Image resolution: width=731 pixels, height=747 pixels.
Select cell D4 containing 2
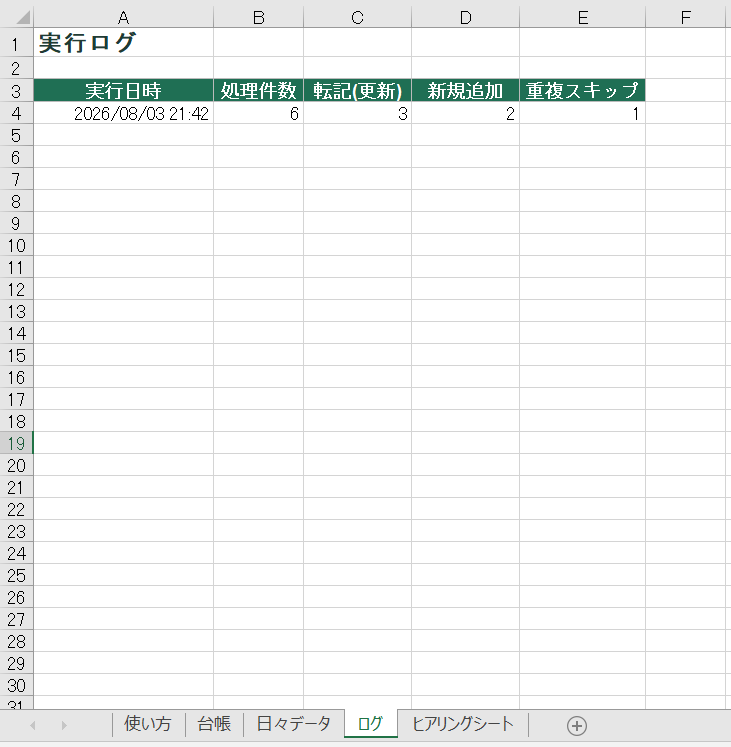pos(466,113)
